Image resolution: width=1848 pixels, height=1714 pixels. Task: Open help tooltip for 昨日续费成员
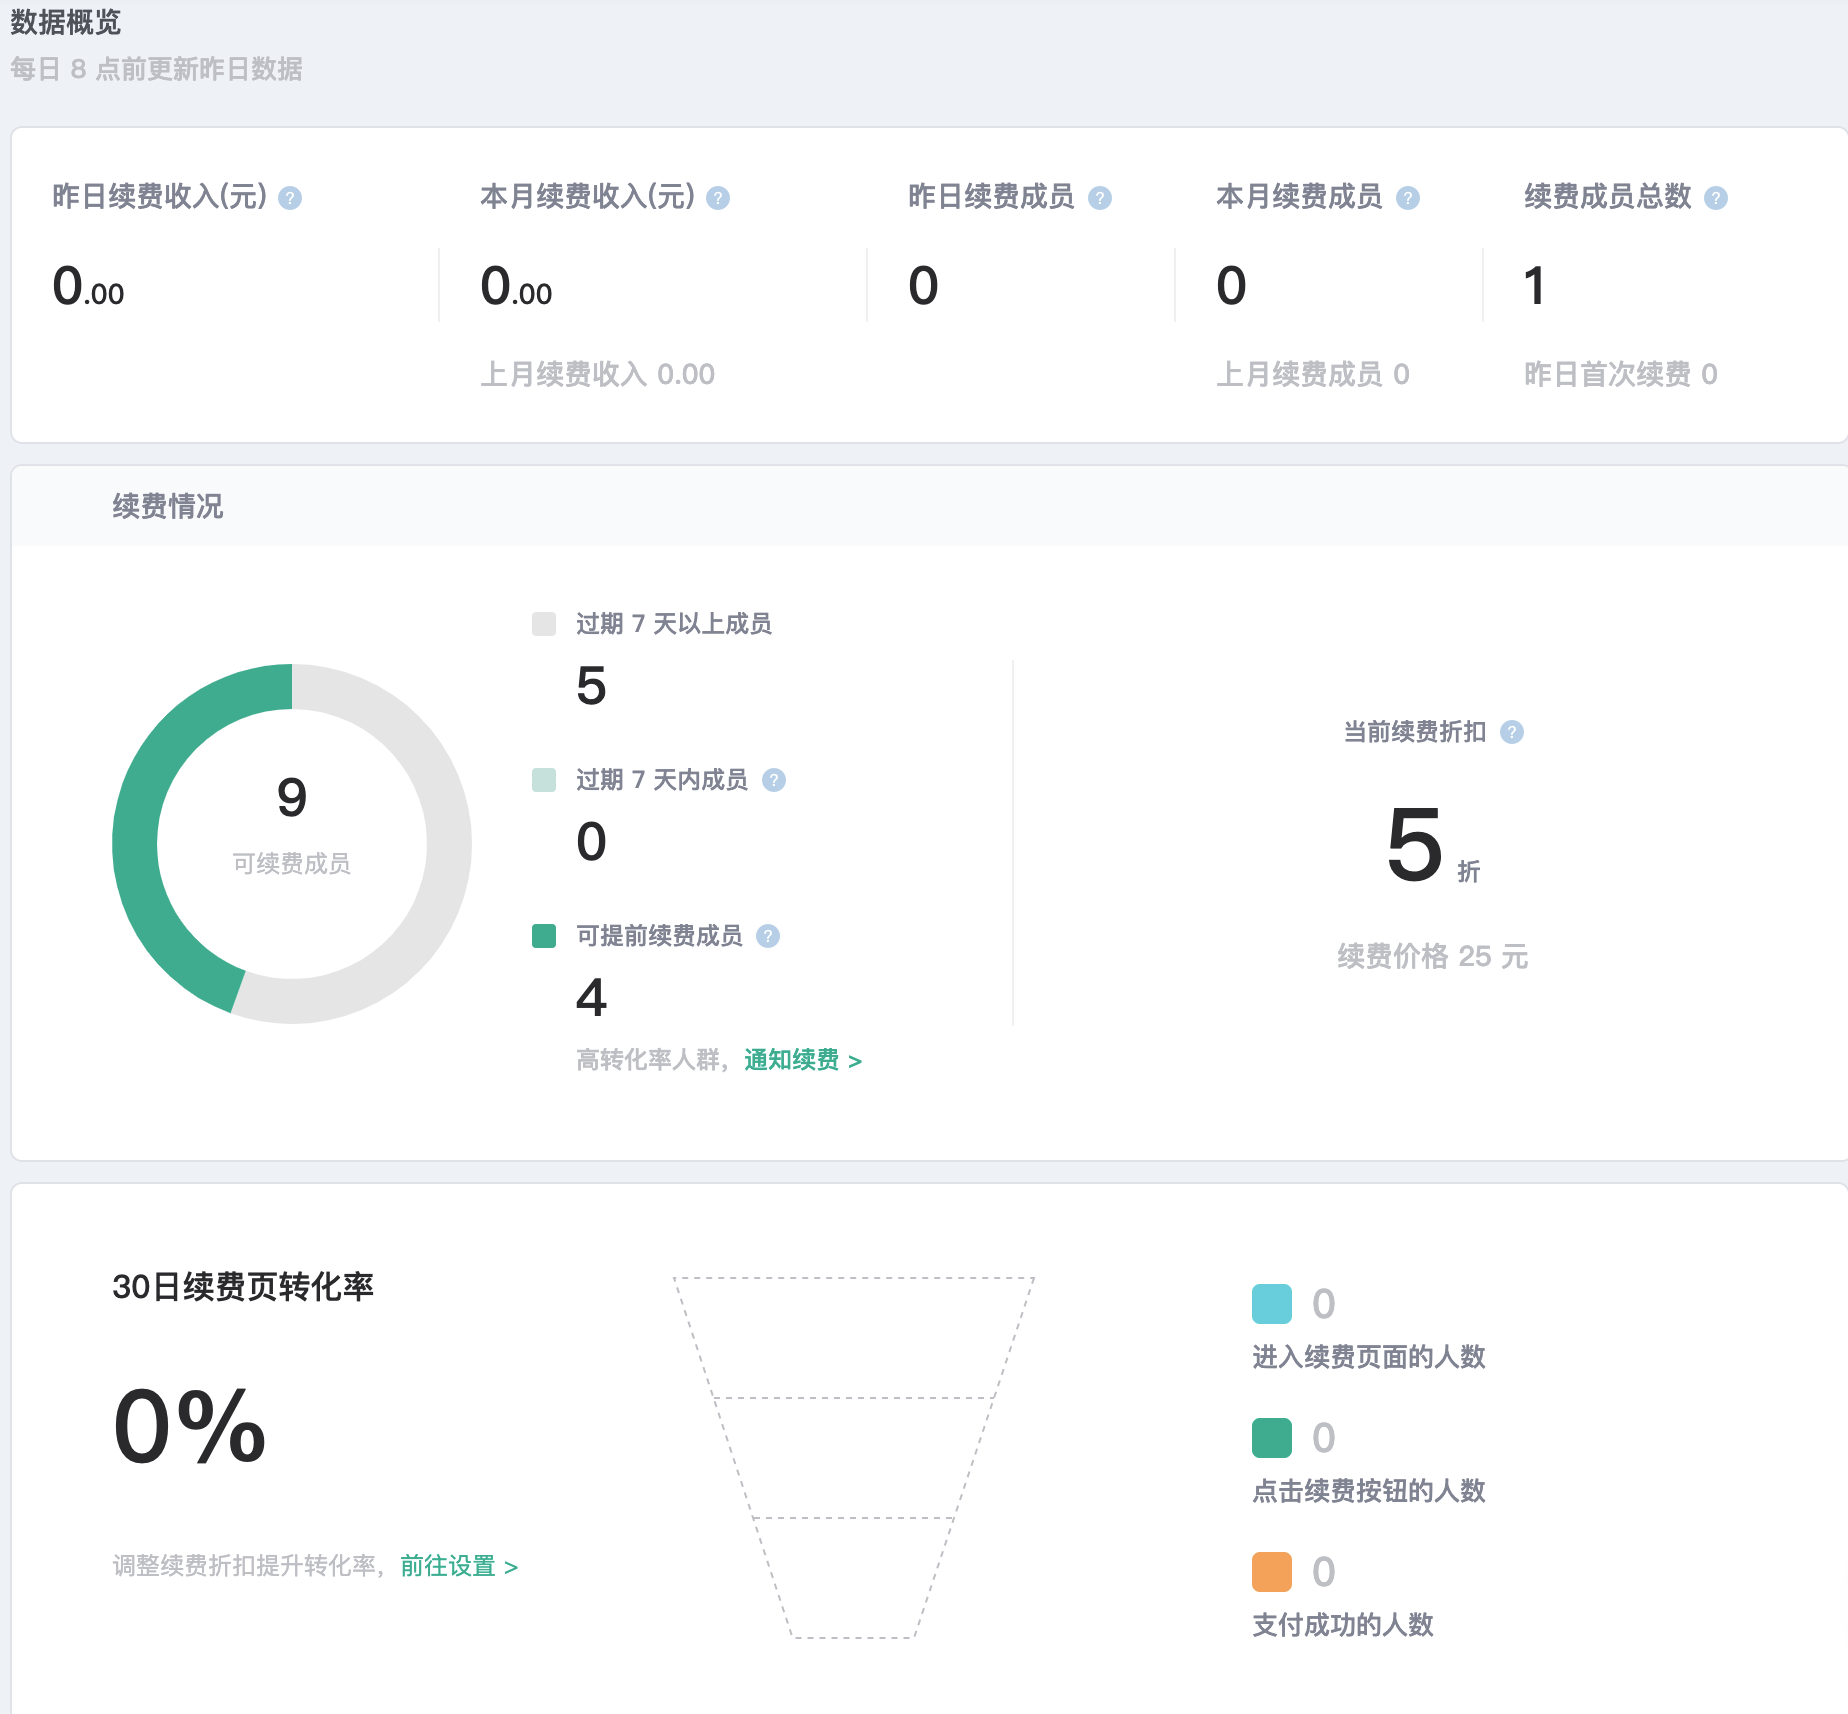click(x=1100, y=198)
